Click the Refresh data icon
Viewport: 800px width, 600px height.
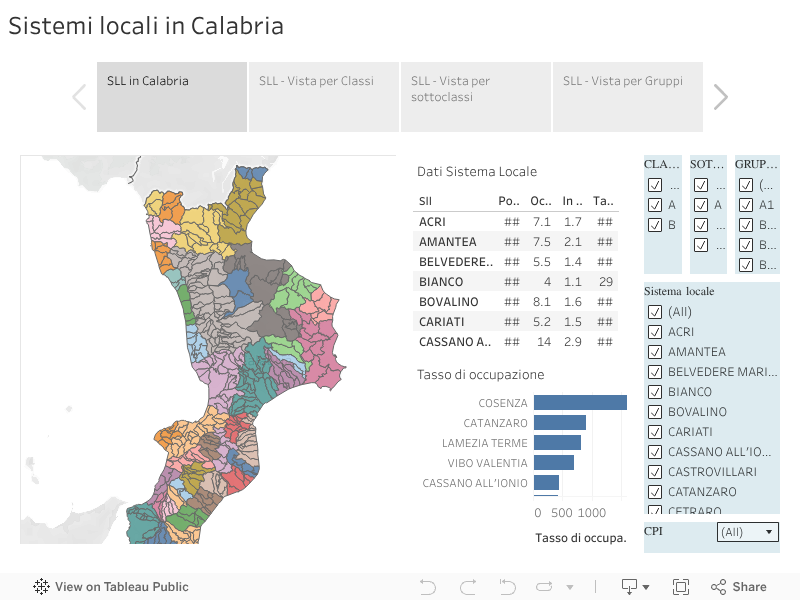click(x=545, y=587)
